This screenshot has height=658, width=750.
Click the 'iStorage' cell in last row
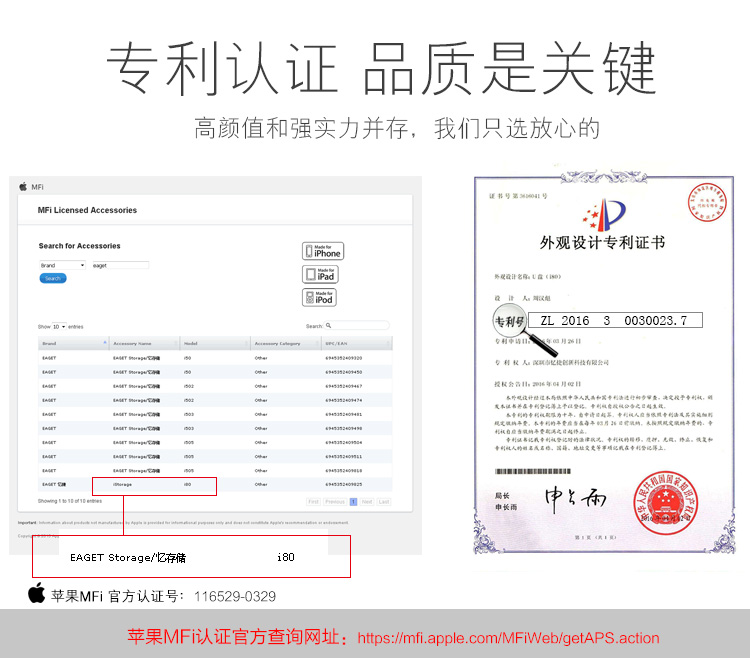coord(122,484)
